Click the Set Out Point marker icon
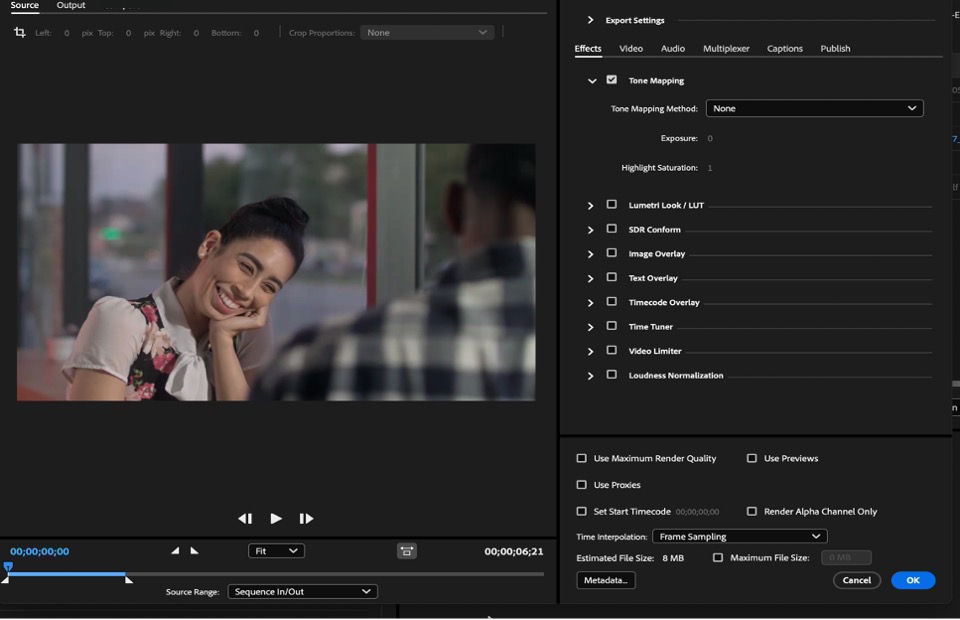Viewport: 960px width, 620px height. click(194, 551)
